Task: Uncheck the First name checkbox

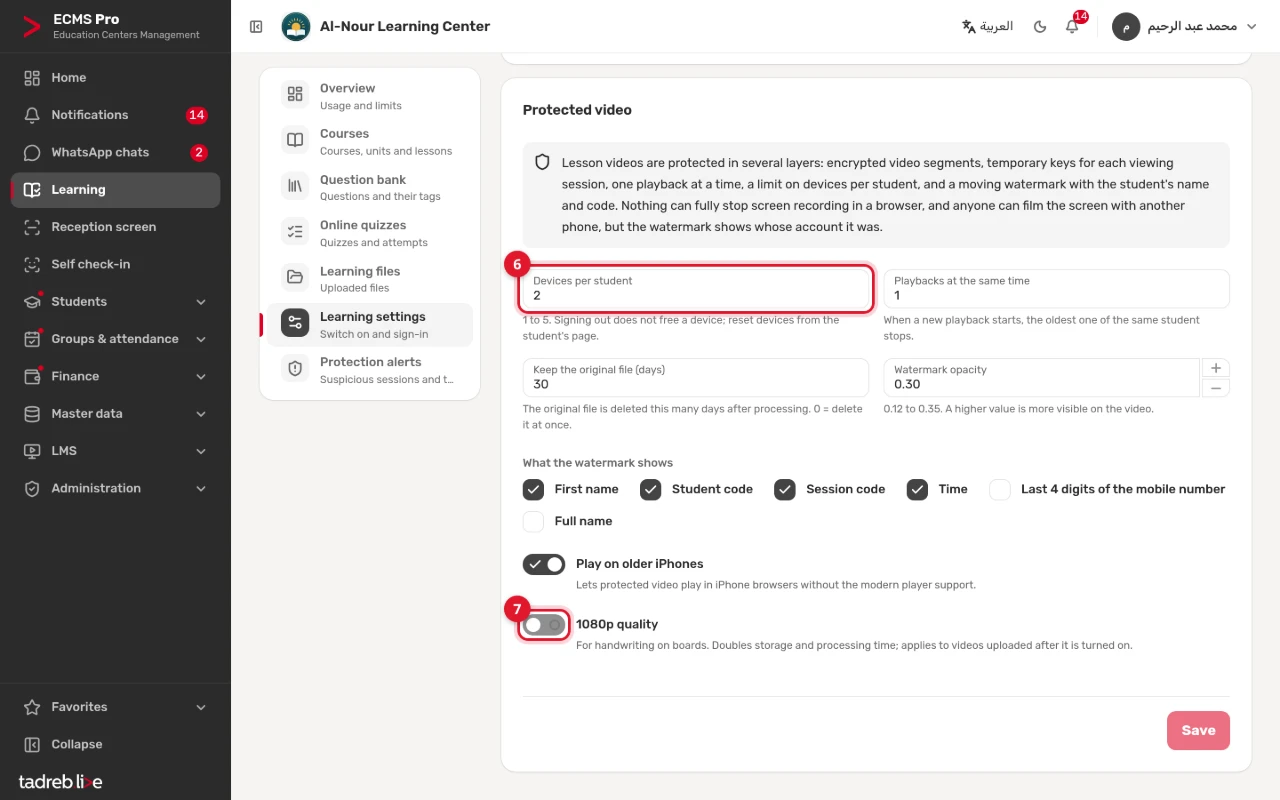Action: [x=534, y=489]
